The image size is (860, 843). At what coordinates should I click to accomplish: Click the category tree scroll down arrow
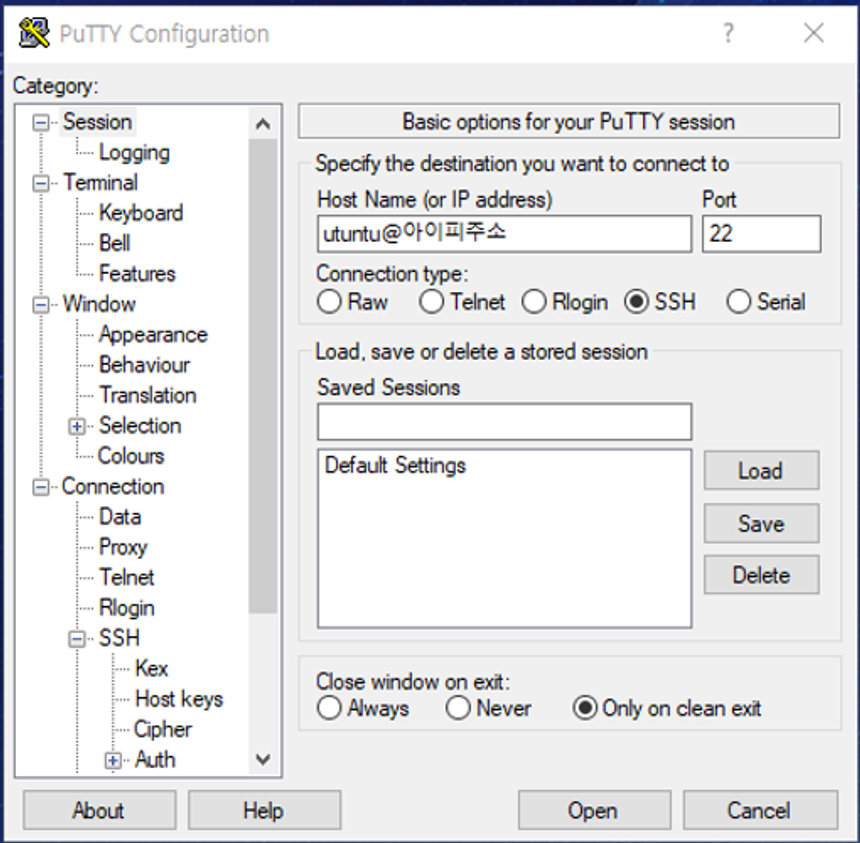(x=263, y=759)
